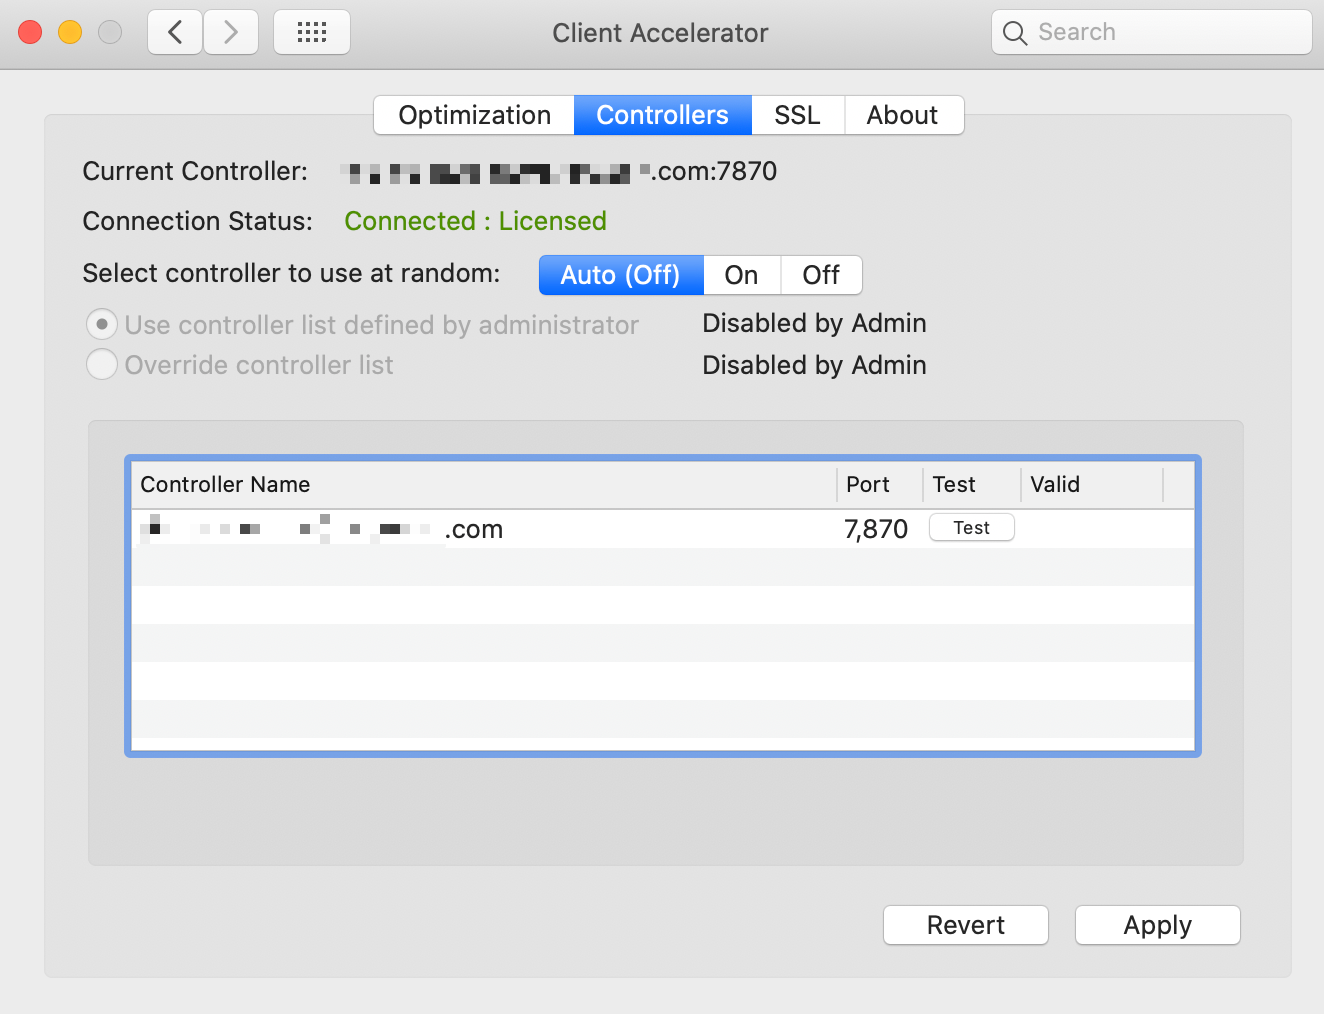1324x1014 pixels.
Task: Click the Apply button
Action: pos(1158,925)
